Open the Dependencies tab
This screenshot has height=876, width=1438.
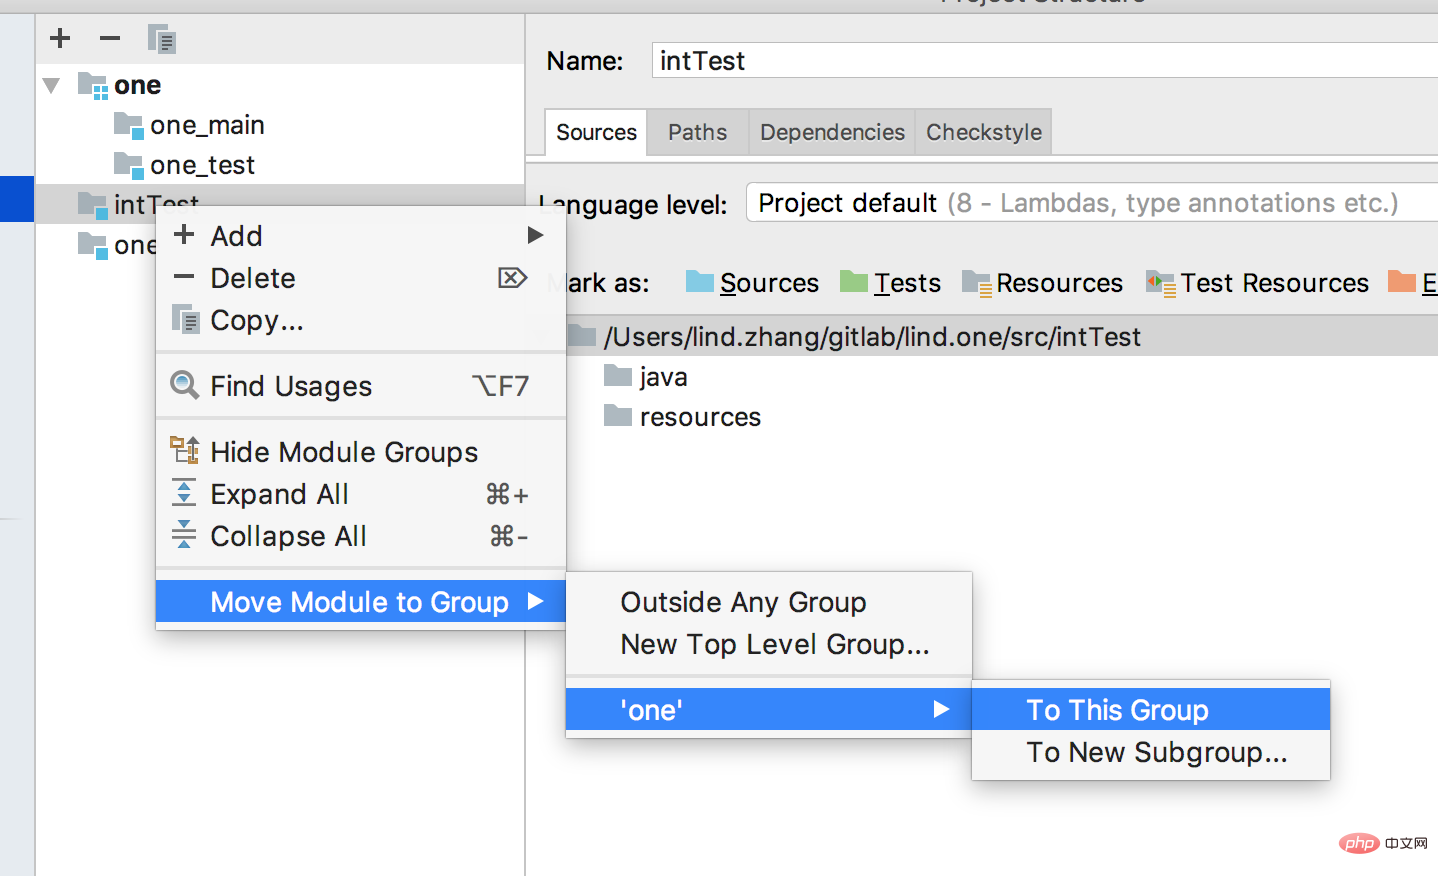point(832,132)
